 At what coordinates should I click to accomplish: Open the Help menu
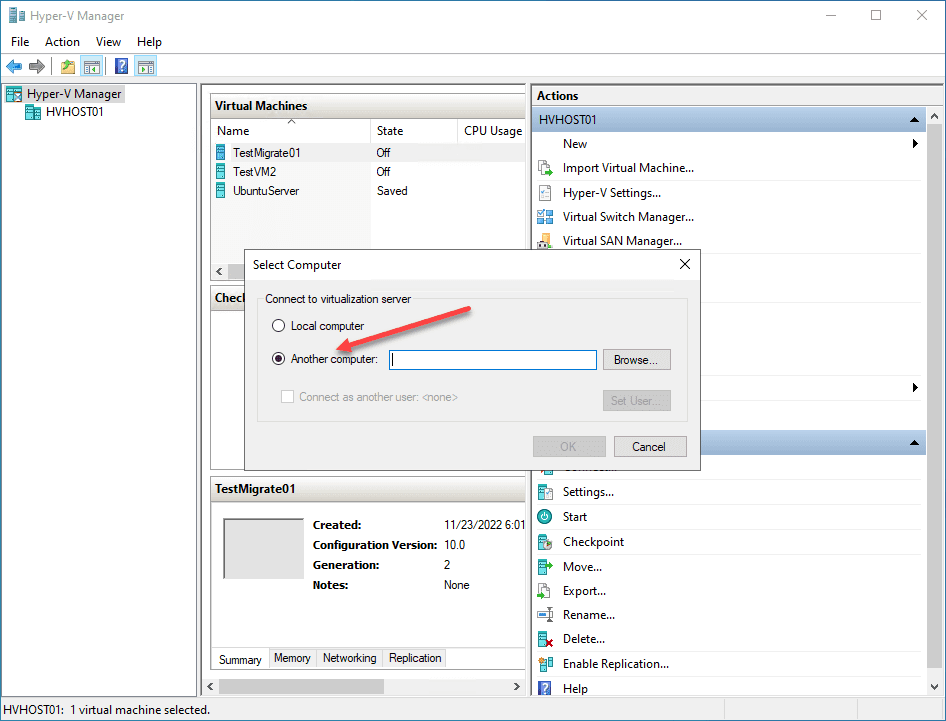pyautogui.click(x=149, y=42)
